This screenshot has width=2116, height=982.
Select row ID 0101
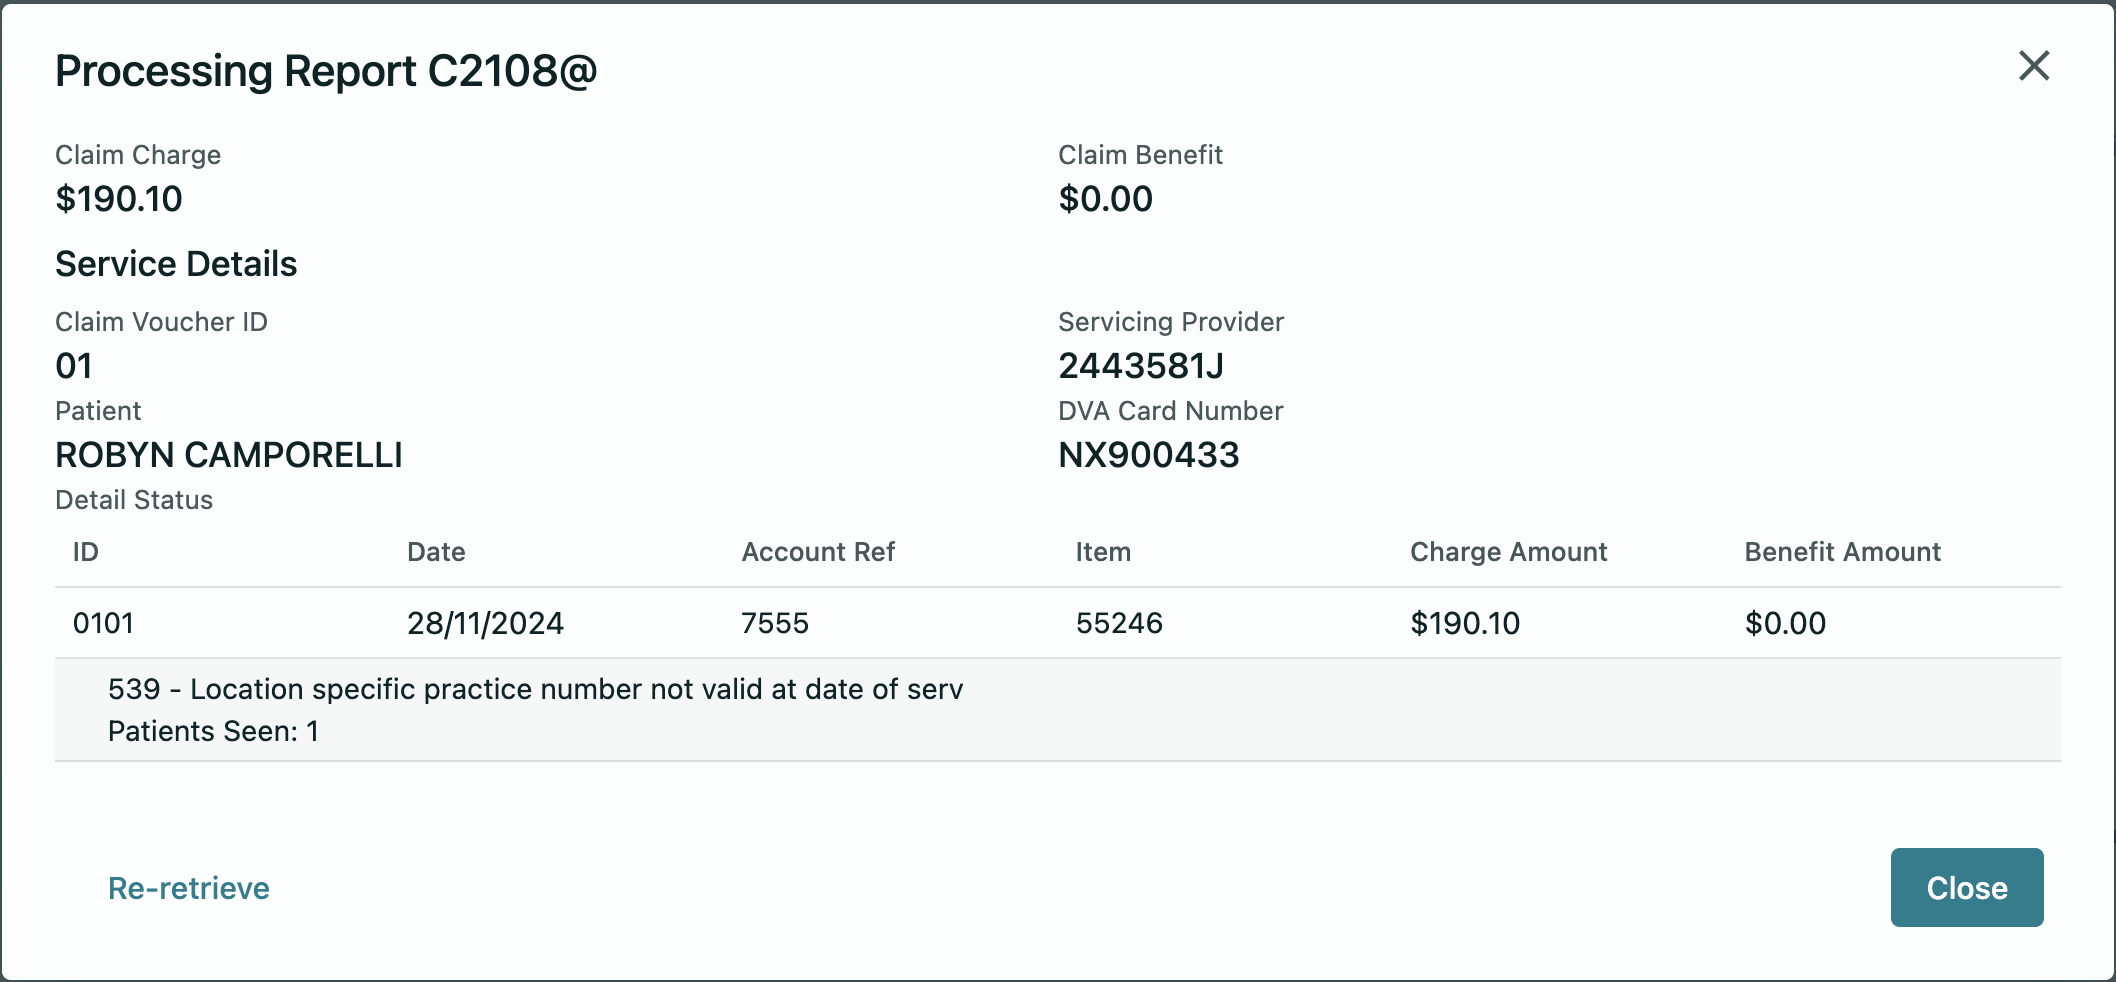(103, 623)
